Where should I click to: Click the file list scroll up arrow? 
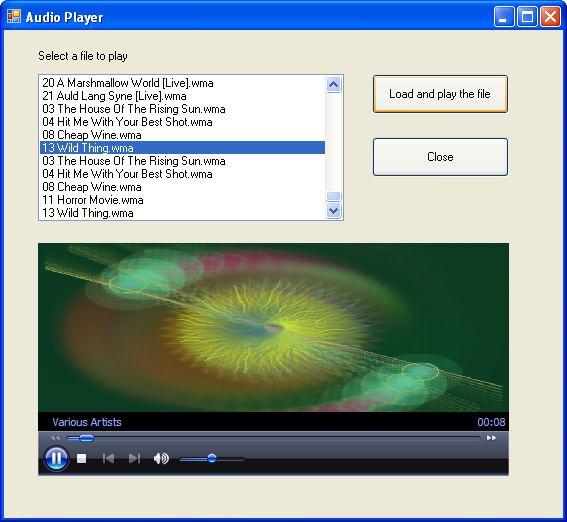[333, 85]
